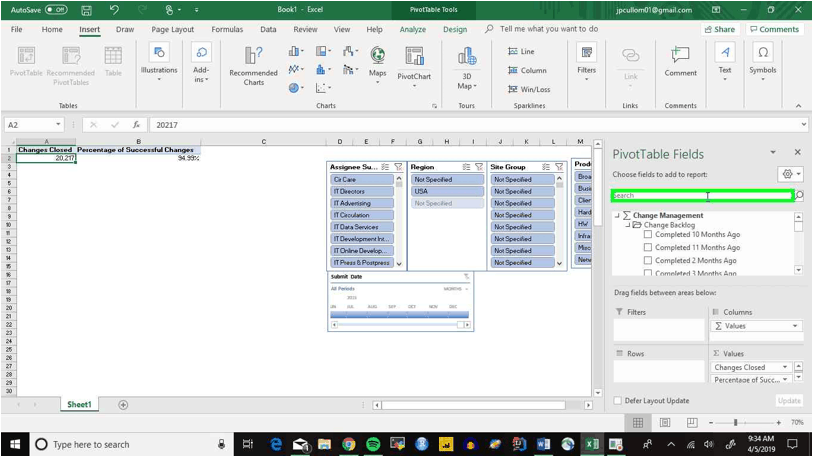Open the Data tab
The width and height of the screenshot is (813, 457).
[x=268, y=30]
